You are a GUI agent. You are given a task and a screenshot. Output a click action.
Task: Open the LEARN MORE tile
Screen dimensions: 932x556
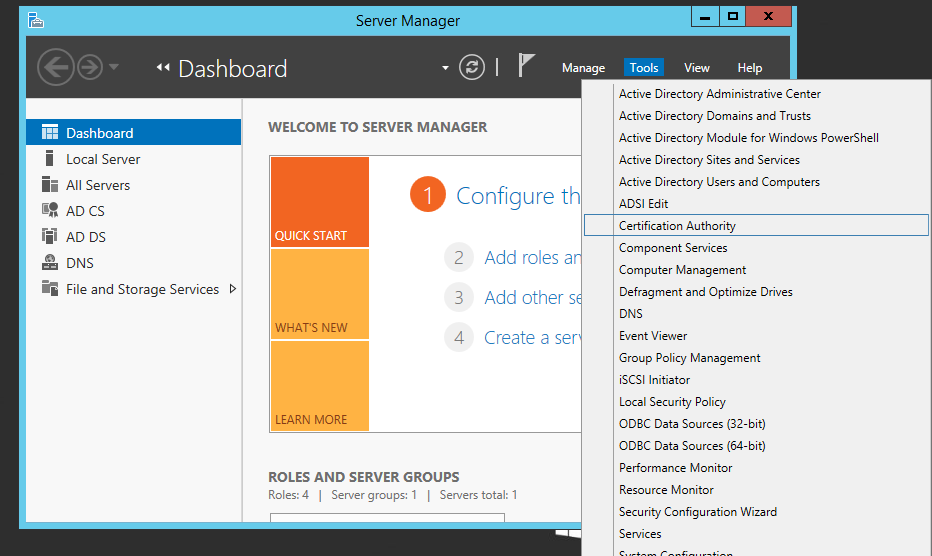point(320,386)
